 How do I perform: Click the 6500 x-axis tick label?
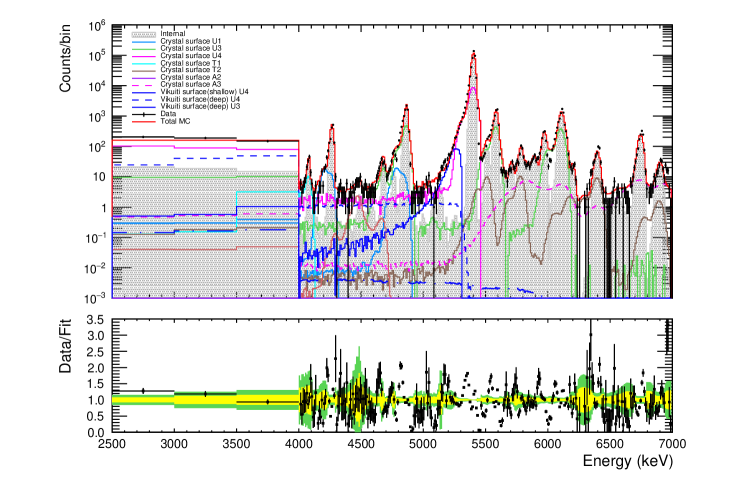(610, 444)
